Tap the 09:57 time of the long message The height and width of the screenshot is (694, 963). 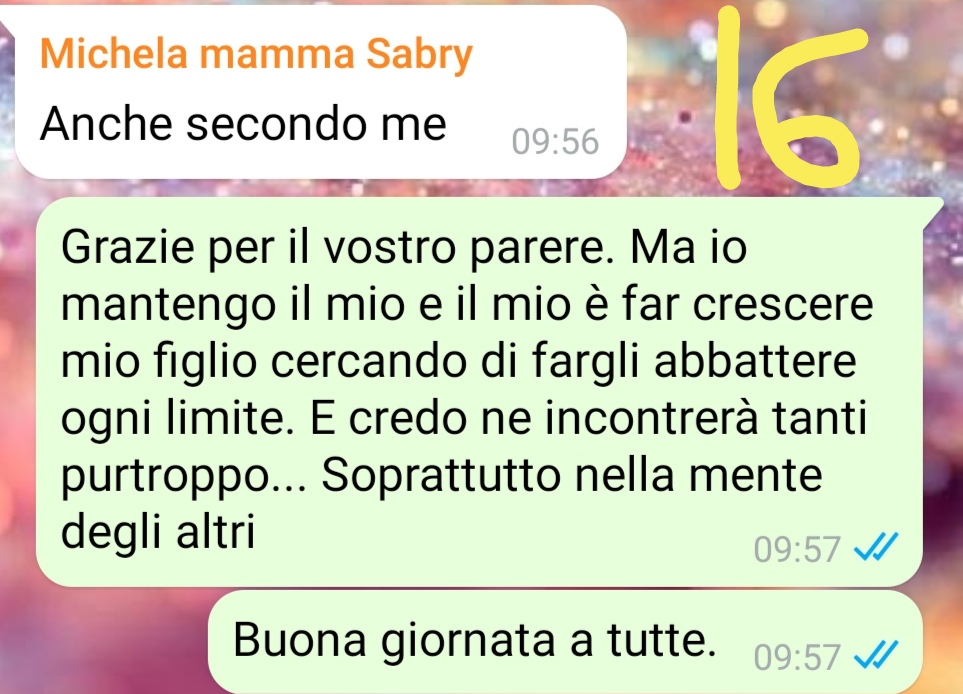pos(797,549)
